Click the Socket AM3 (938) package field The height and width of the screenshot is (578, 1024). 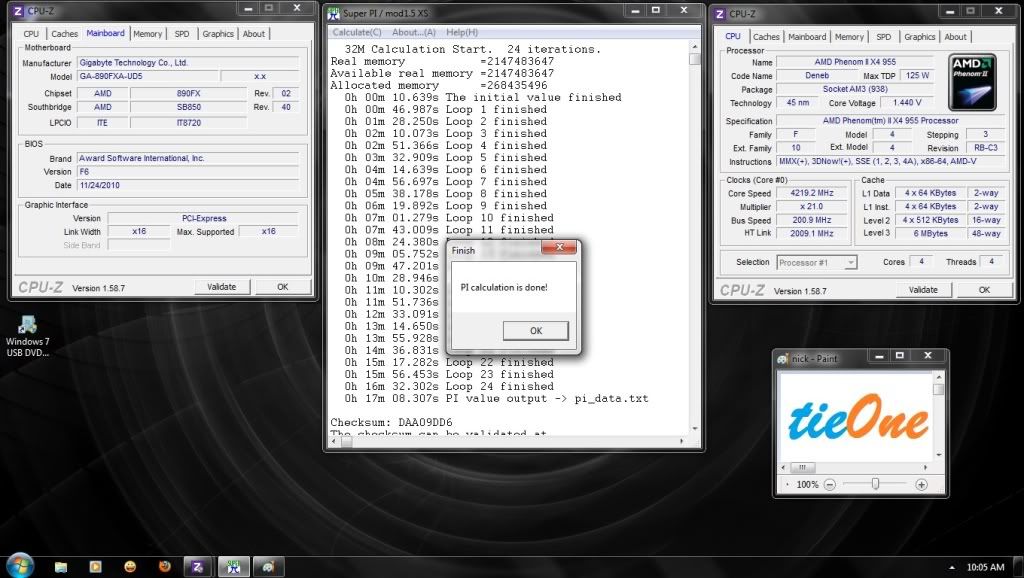click(x=855, y=89)
